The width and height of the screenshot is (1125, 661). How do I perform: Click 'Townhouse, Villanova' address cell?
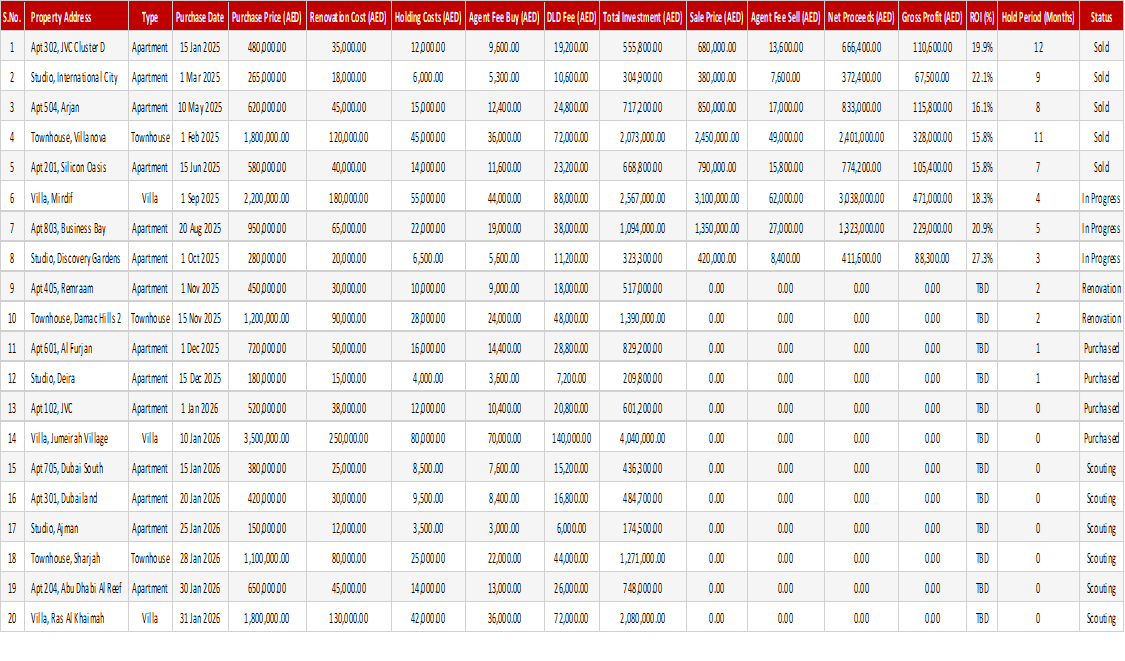click(76, 137)
